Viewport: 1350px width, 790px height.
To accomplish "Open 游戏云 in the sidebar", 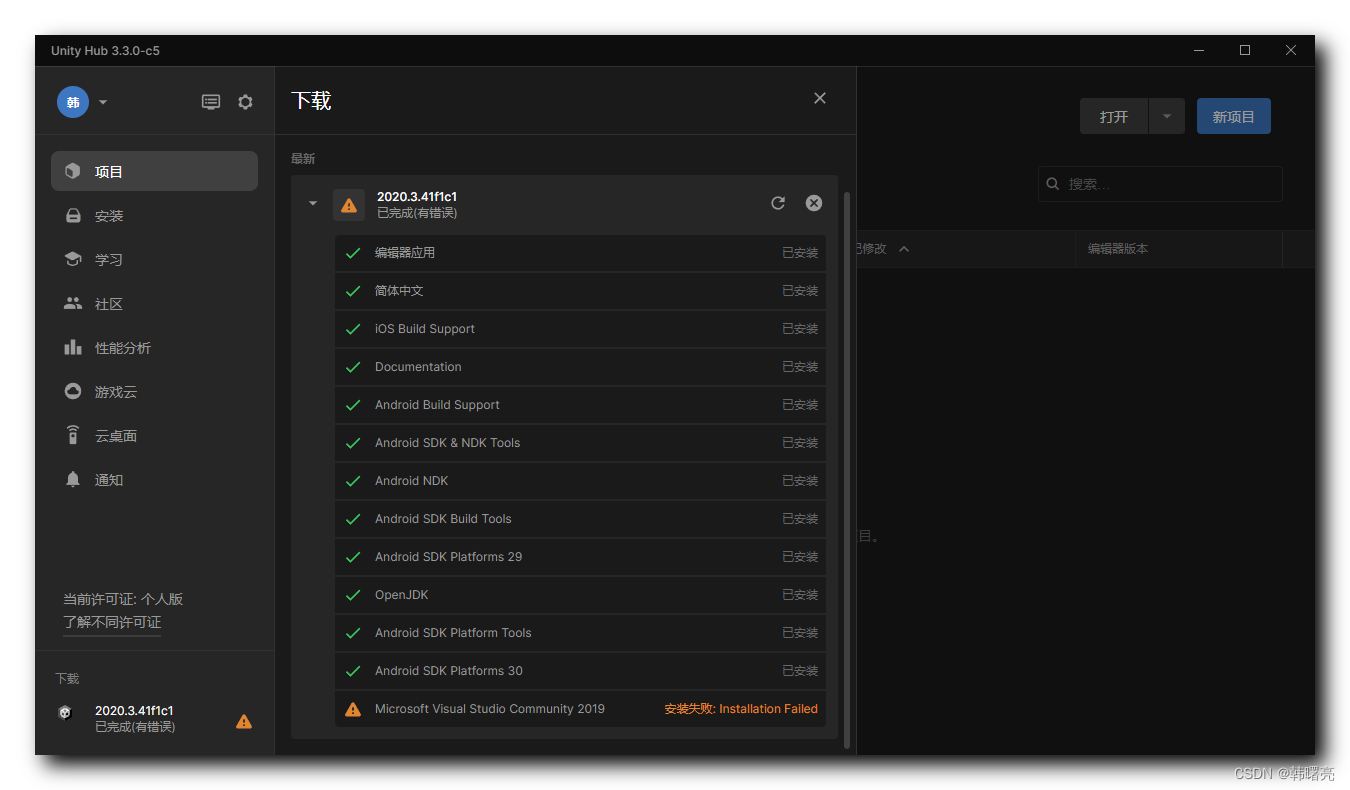I will pyautogui.click(x=154, y=391).
